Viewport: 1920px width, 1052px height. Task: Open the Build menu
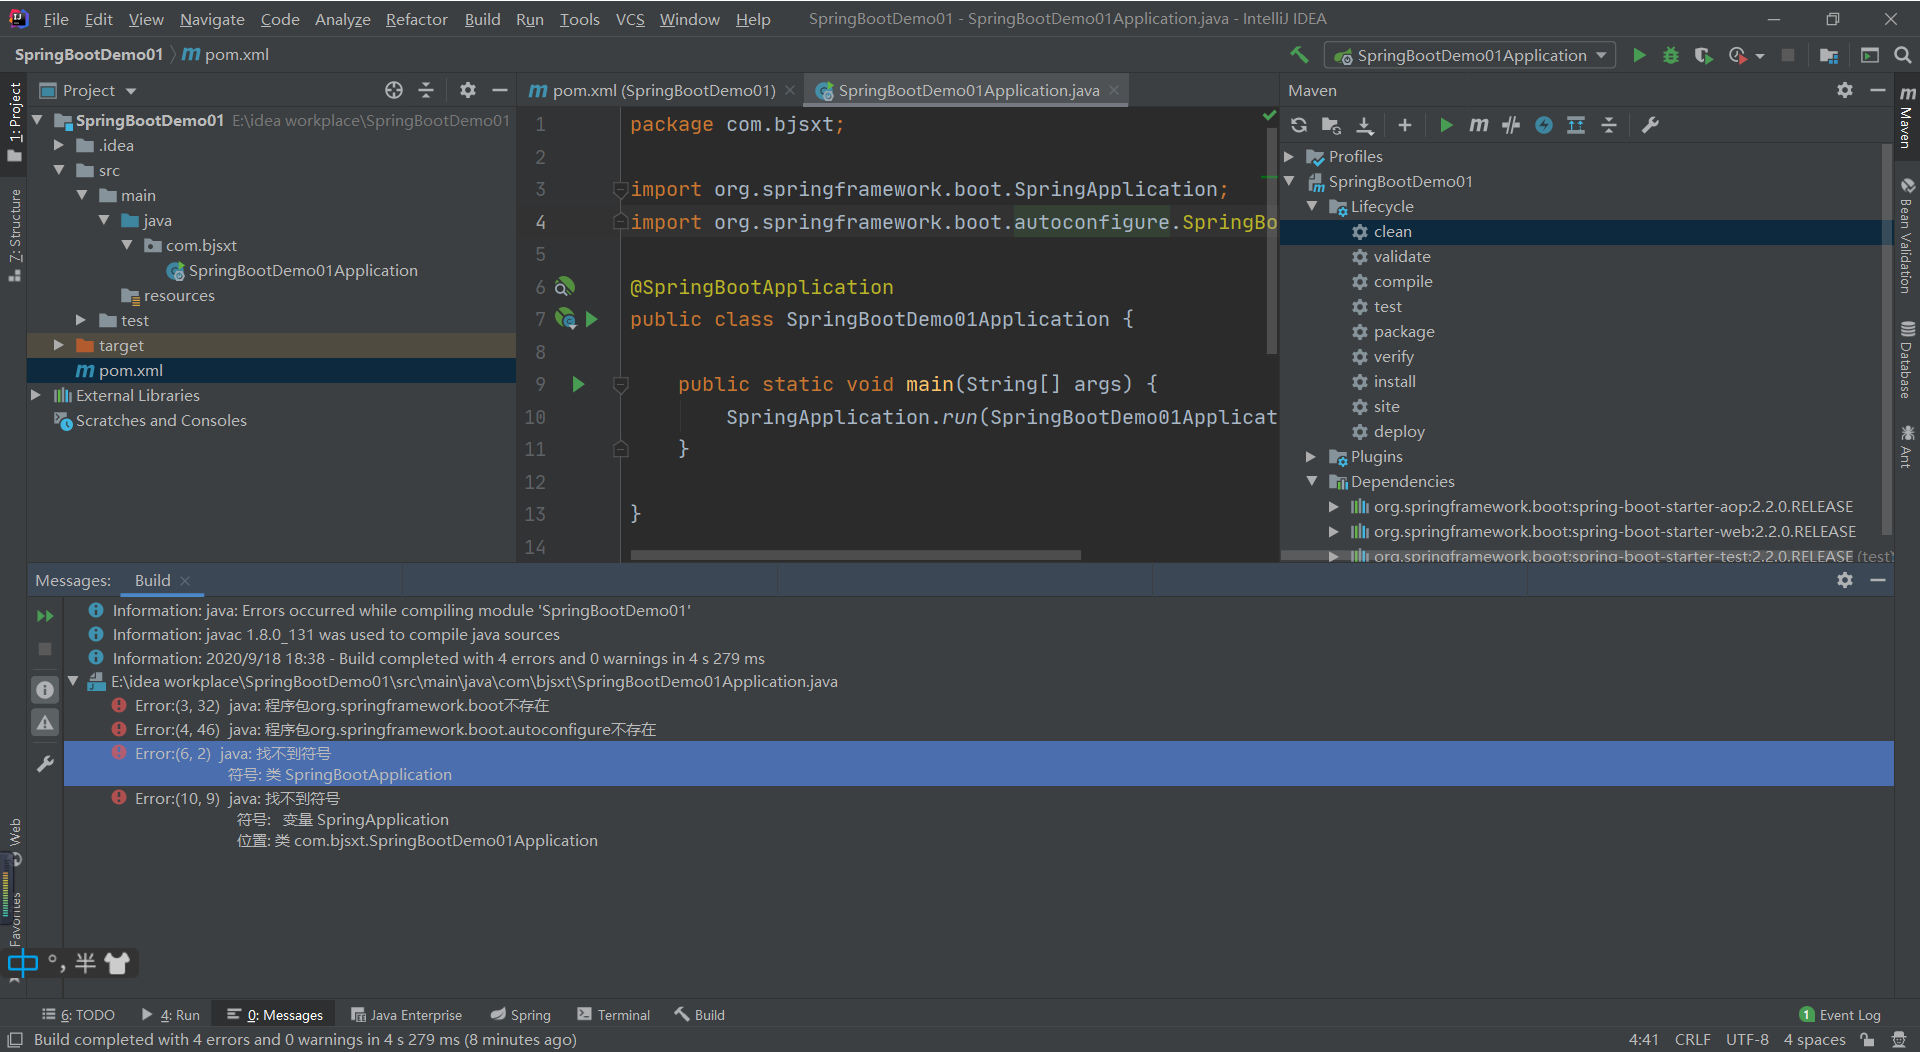tap(482, 19)
